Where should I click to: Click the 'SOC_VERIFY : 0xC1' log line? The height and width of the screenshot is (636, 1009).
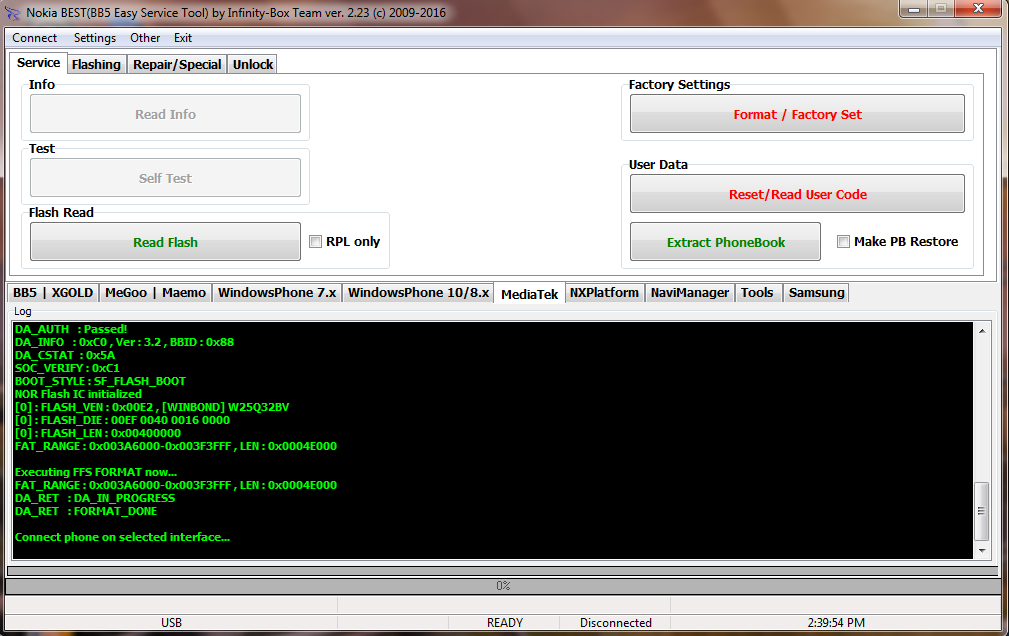point(67,368)
